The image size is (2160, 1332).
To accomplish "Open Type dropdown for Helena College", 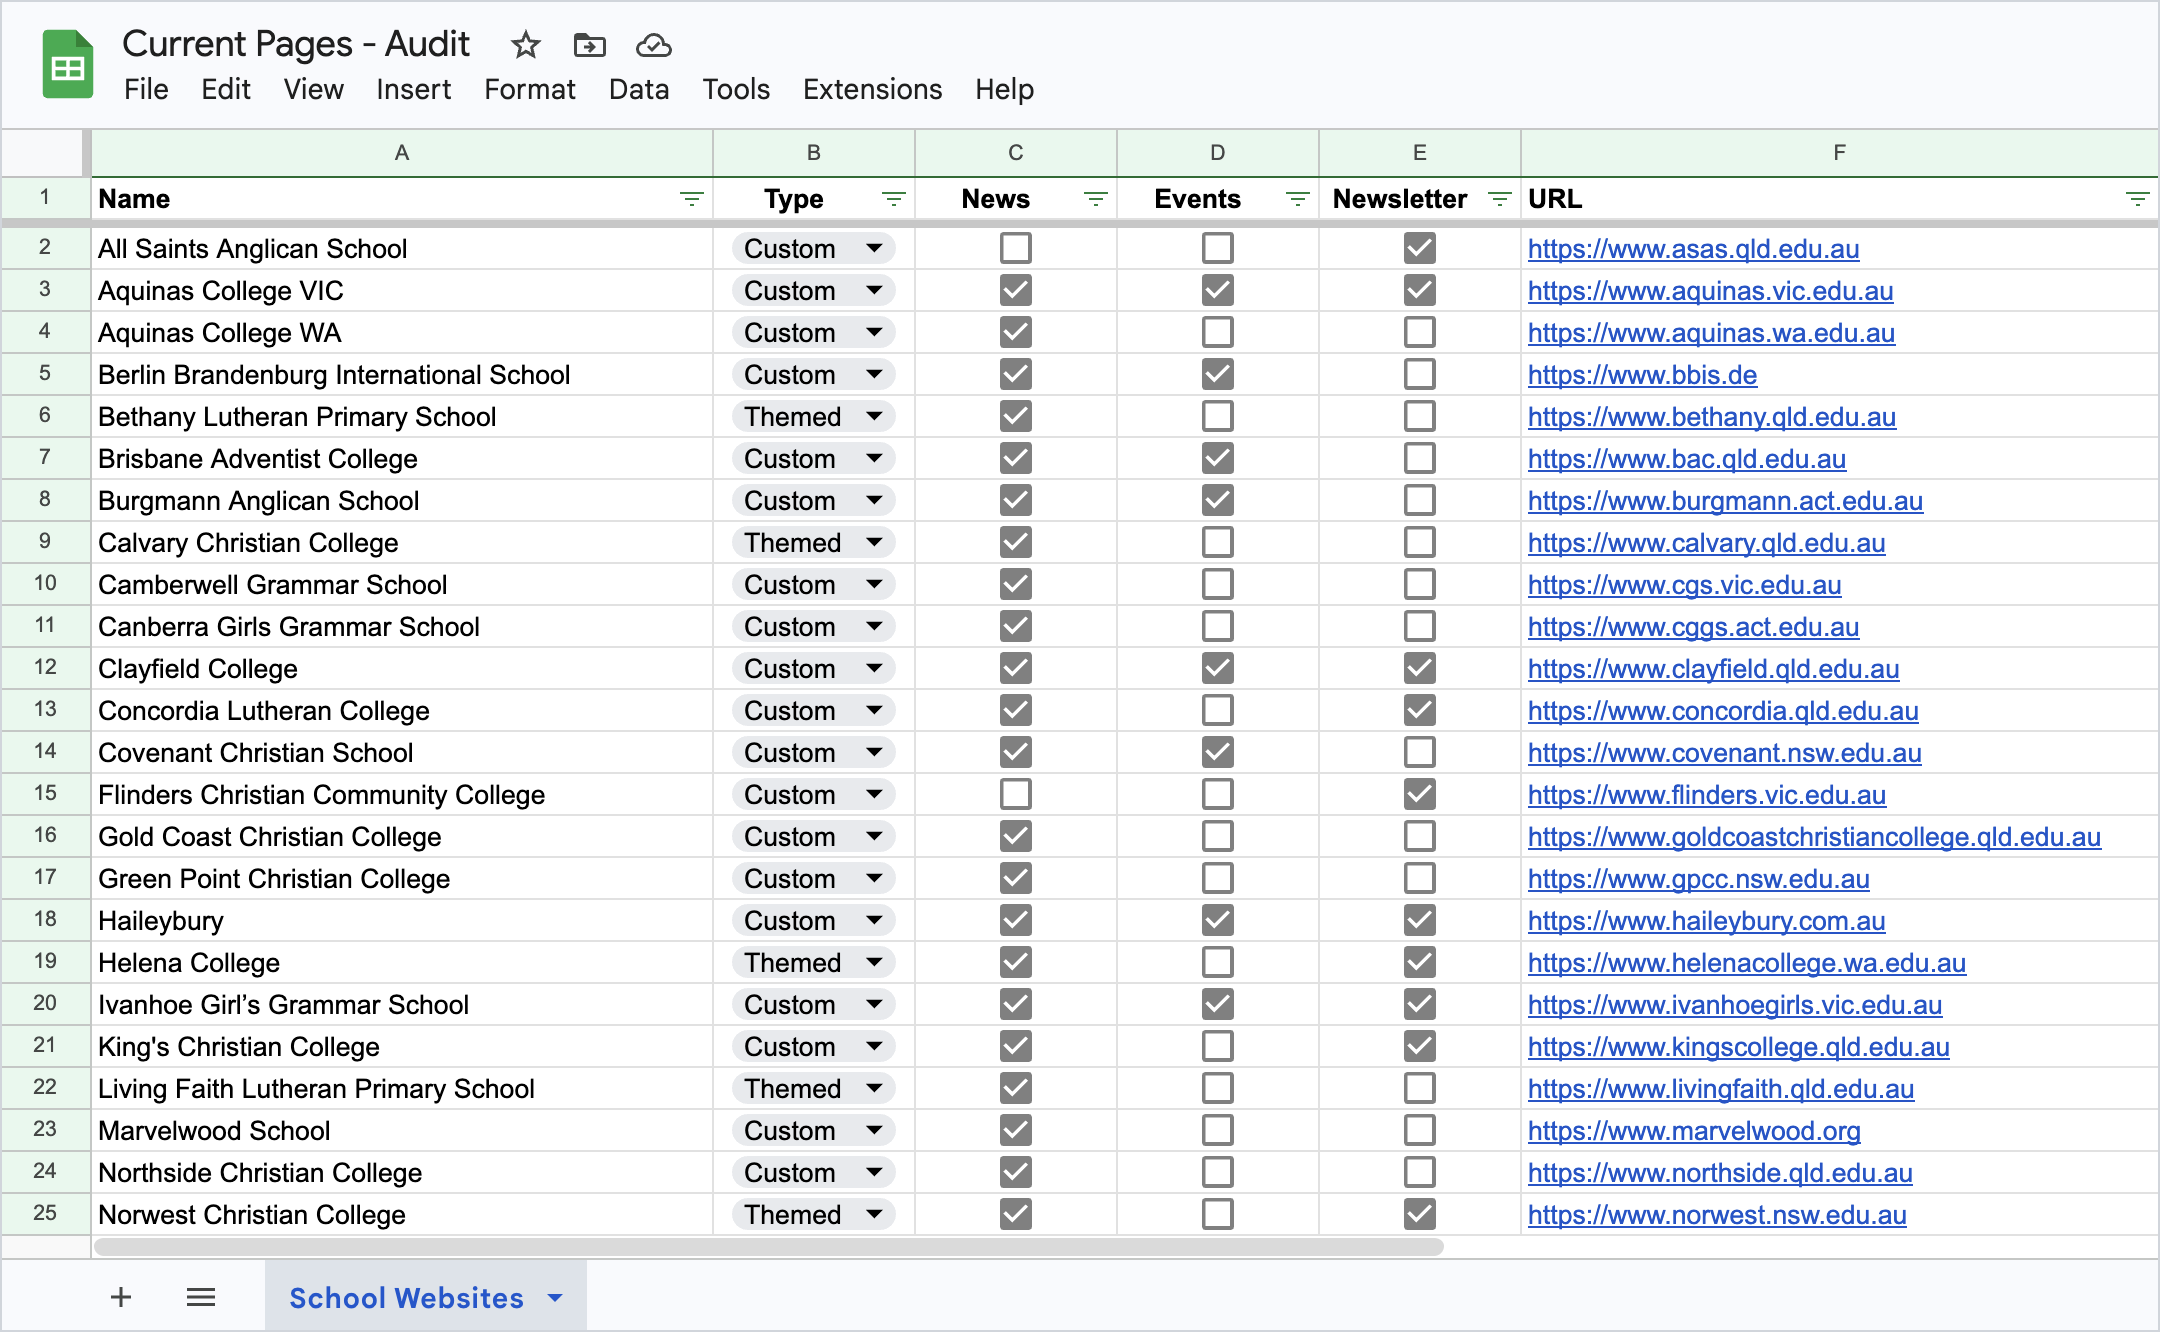I will (x=874, y=962).
